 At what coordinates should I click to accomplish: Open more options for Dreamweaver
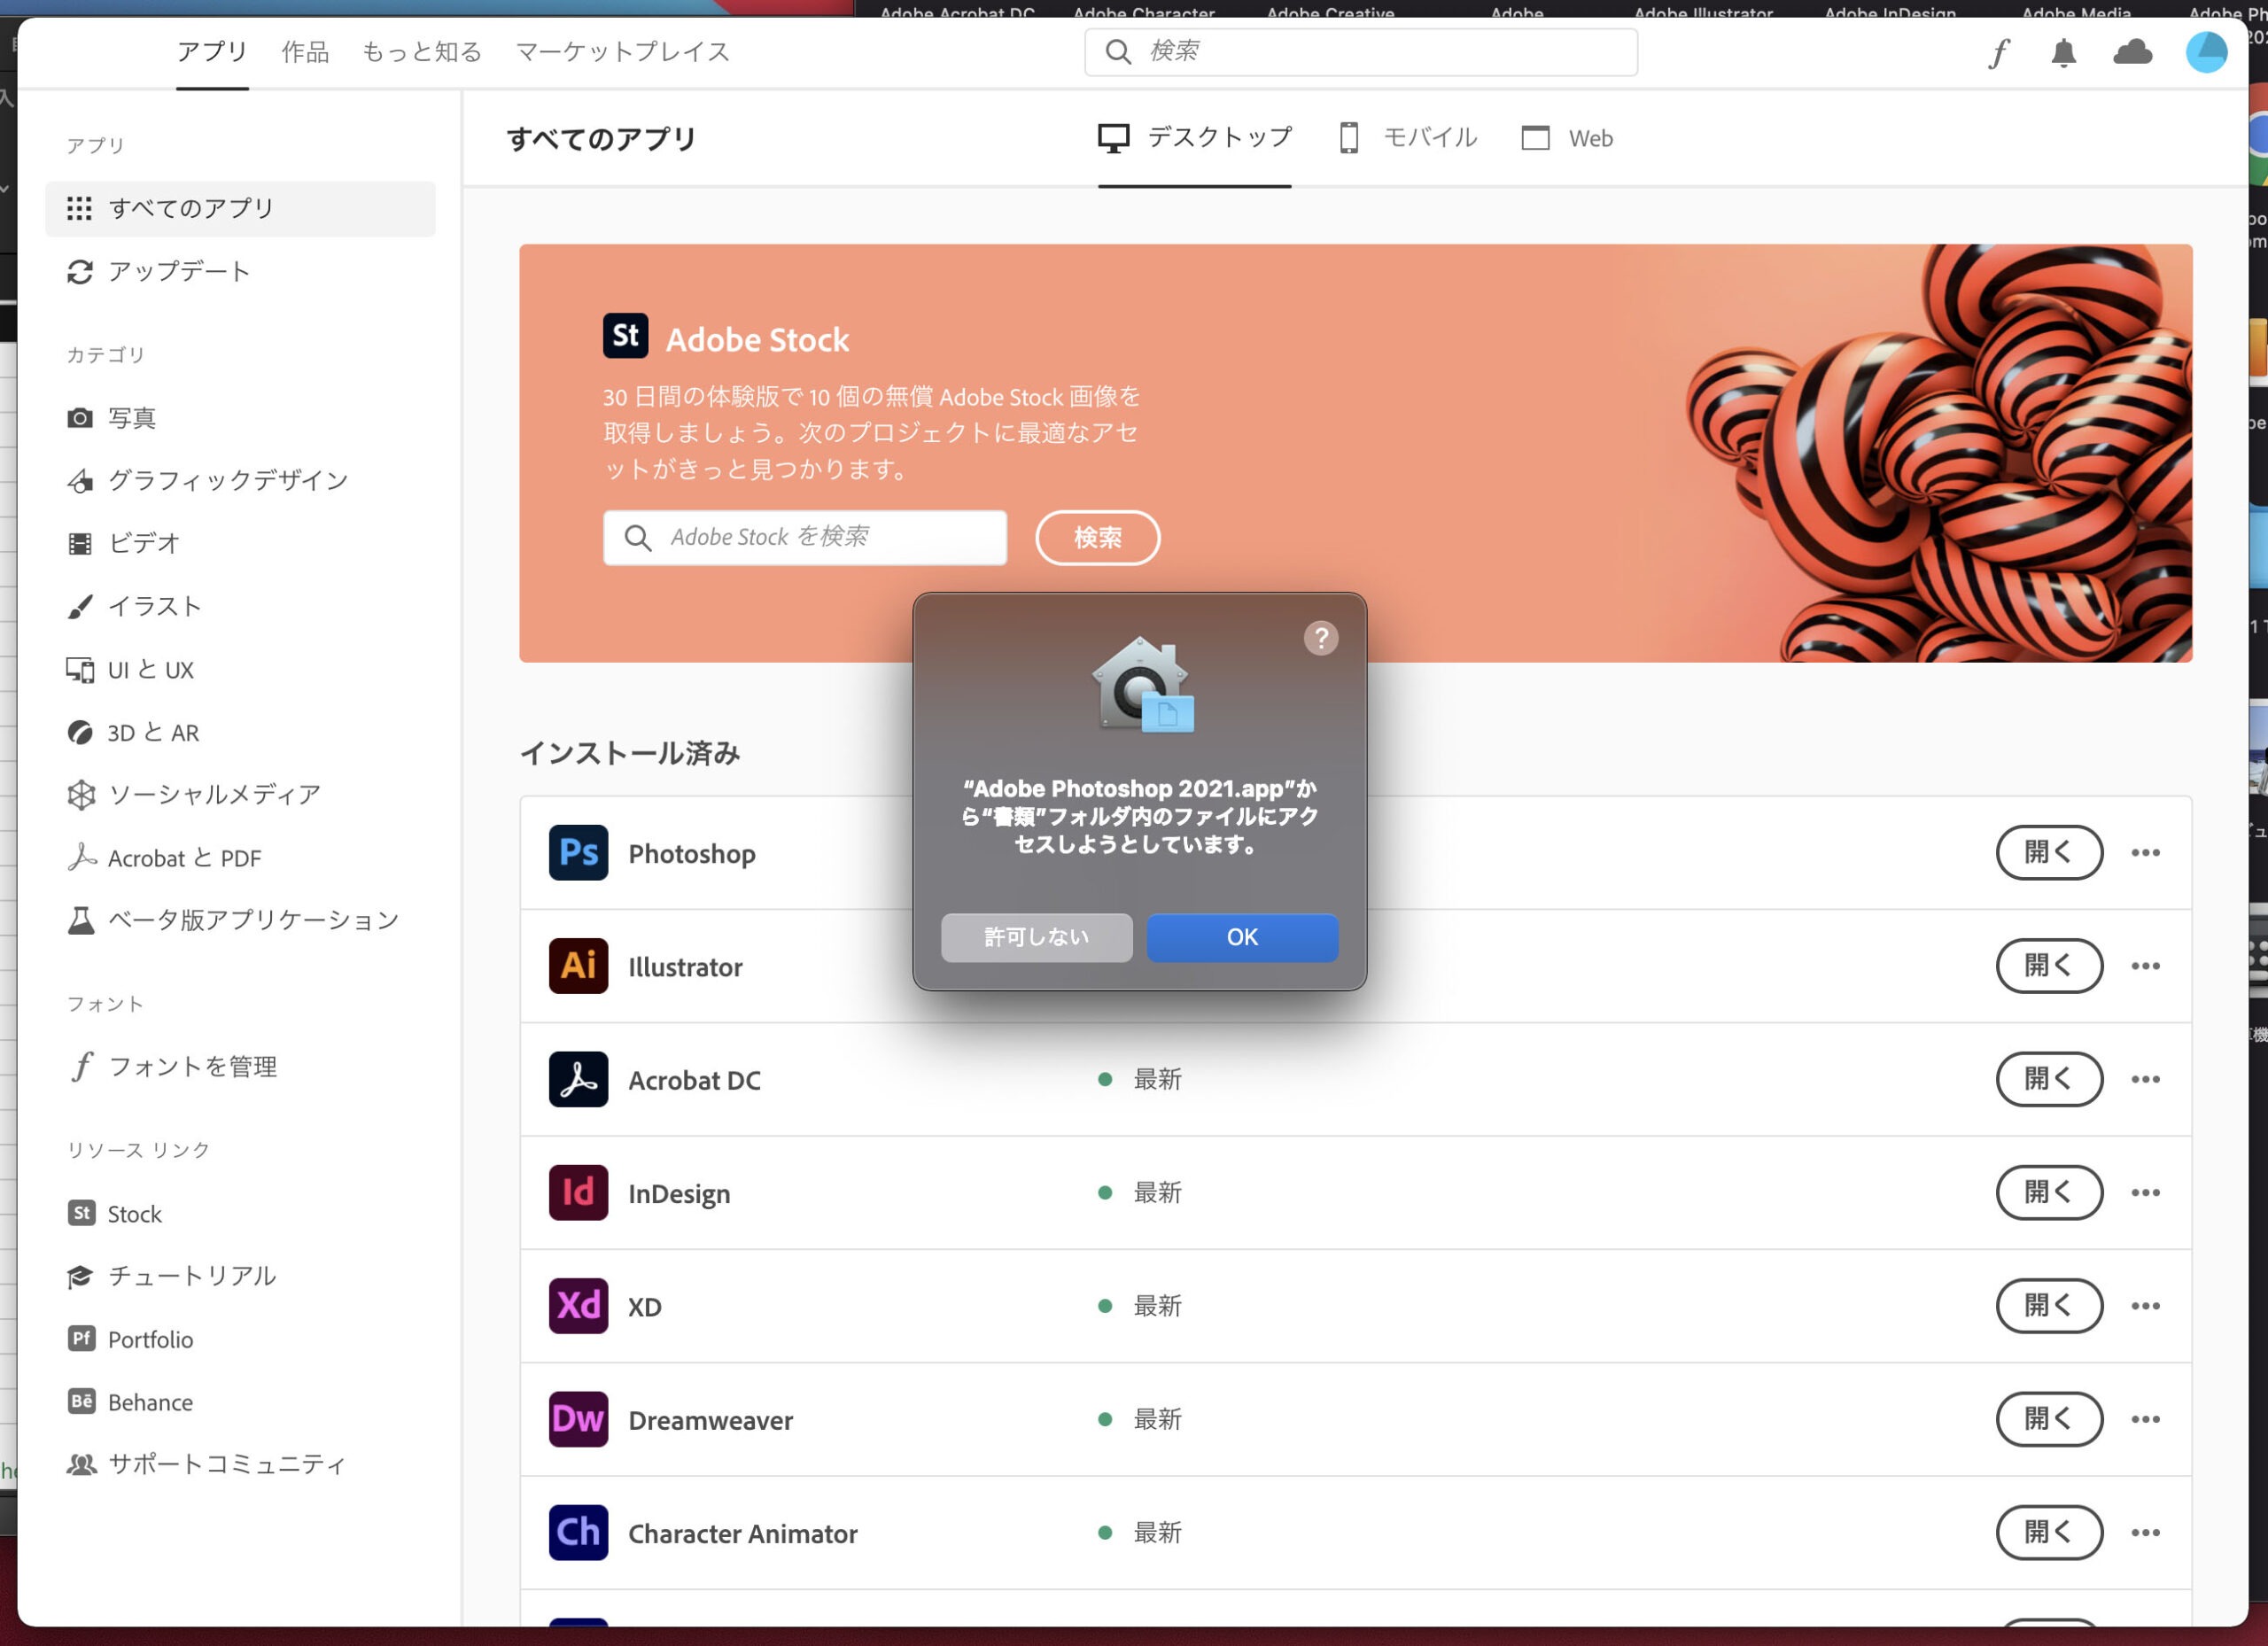point(2145,1419)
